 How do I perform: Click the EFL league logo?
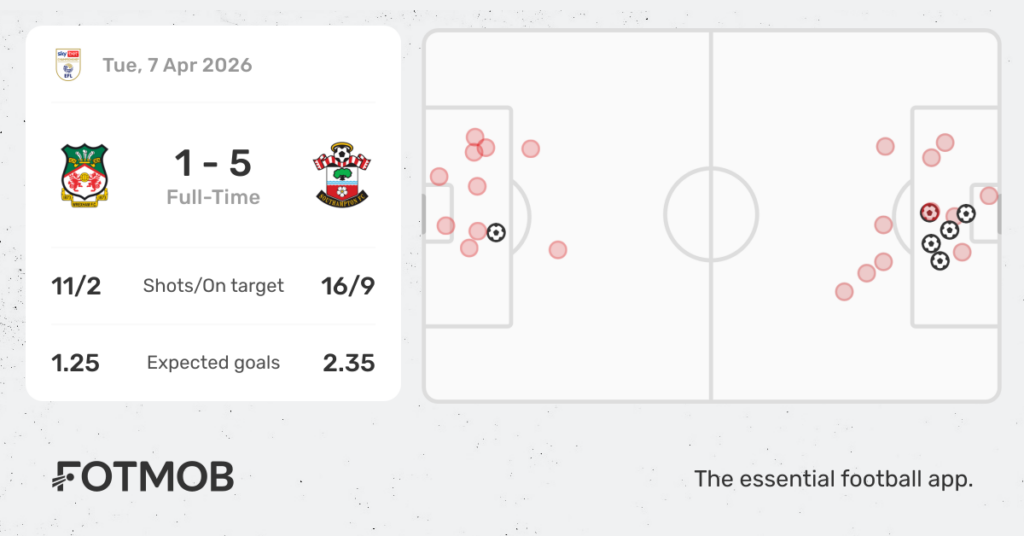68,65
